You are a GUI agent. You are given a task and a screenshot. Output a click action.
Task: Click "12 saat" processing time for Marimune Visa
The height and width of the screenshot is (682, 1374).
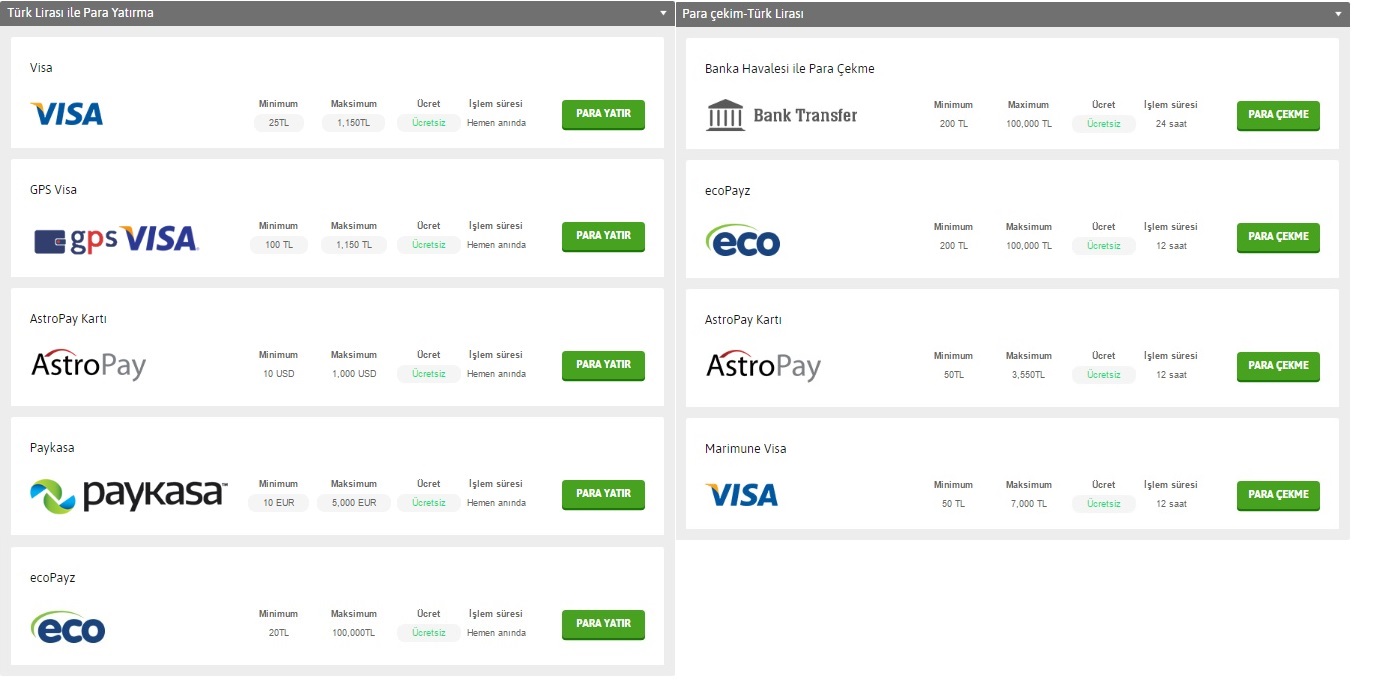[1171, 504]
